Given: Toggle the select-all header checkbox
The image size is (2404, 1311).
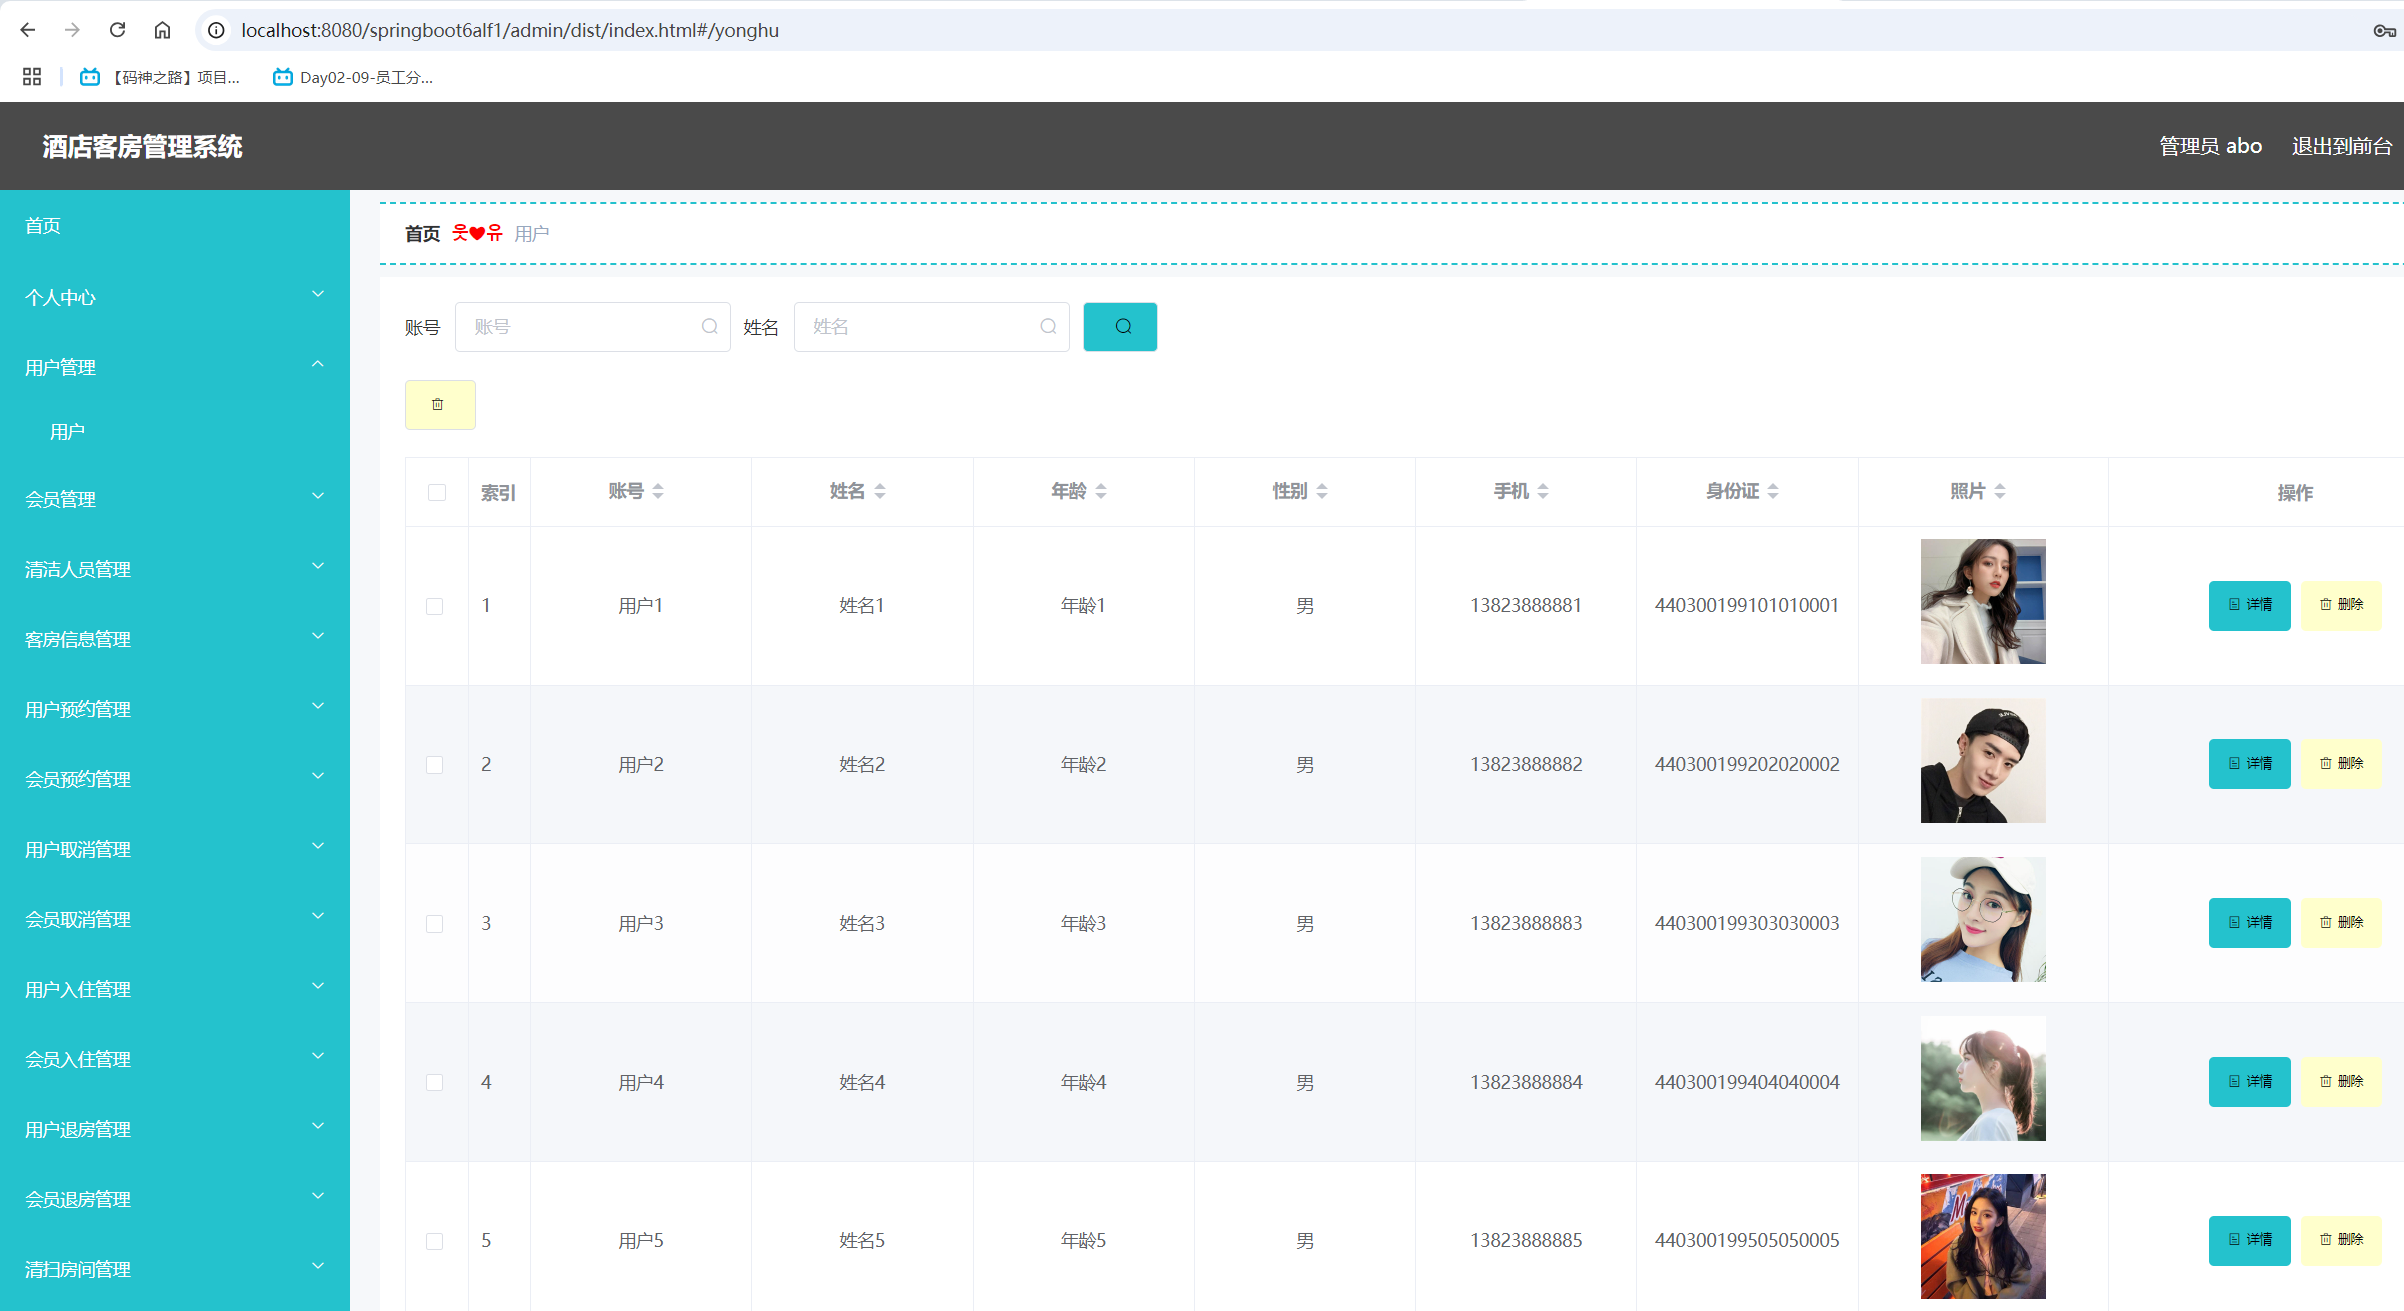Looking at the screenshot, I should coord(437,492).
